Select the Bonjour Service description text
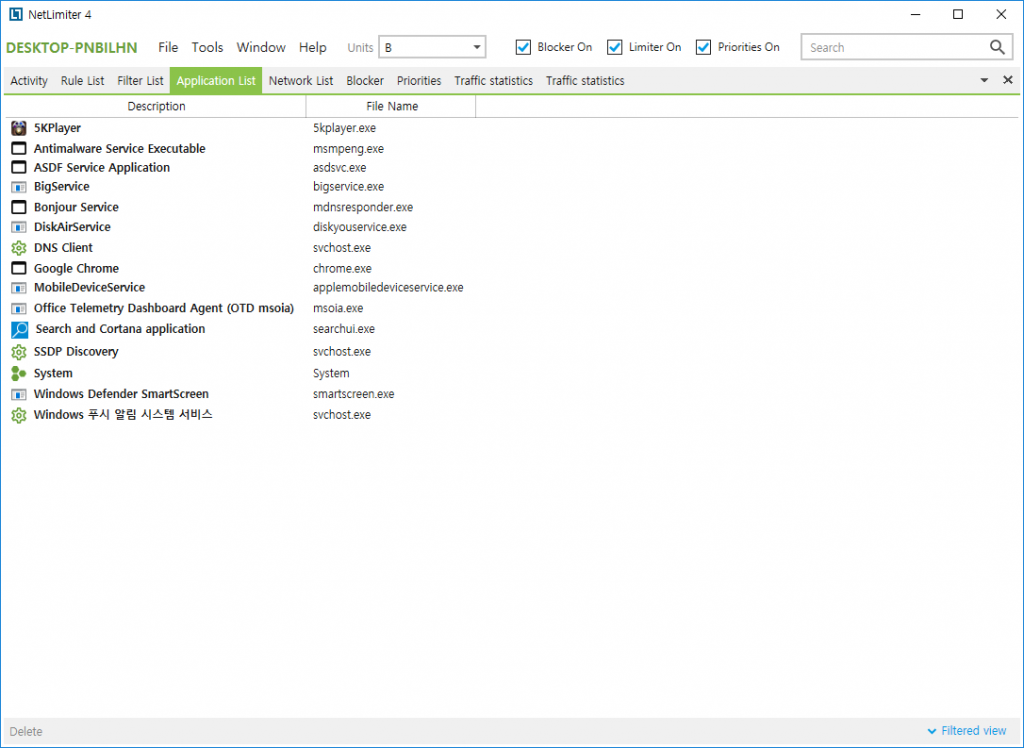Screen dimensions: 1024x748 click(x=76, y=207)
